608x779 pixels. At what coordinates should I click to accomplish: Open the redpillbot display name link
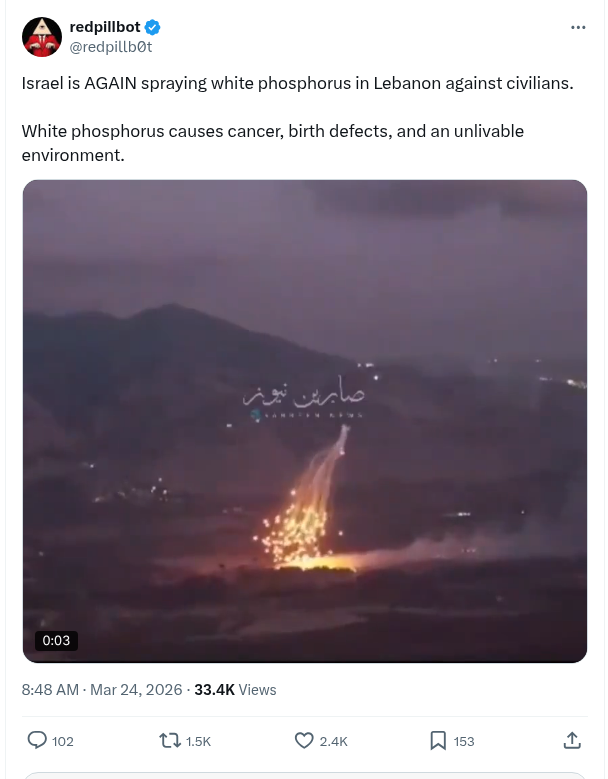pyautogui.click(x=105, y=27)
